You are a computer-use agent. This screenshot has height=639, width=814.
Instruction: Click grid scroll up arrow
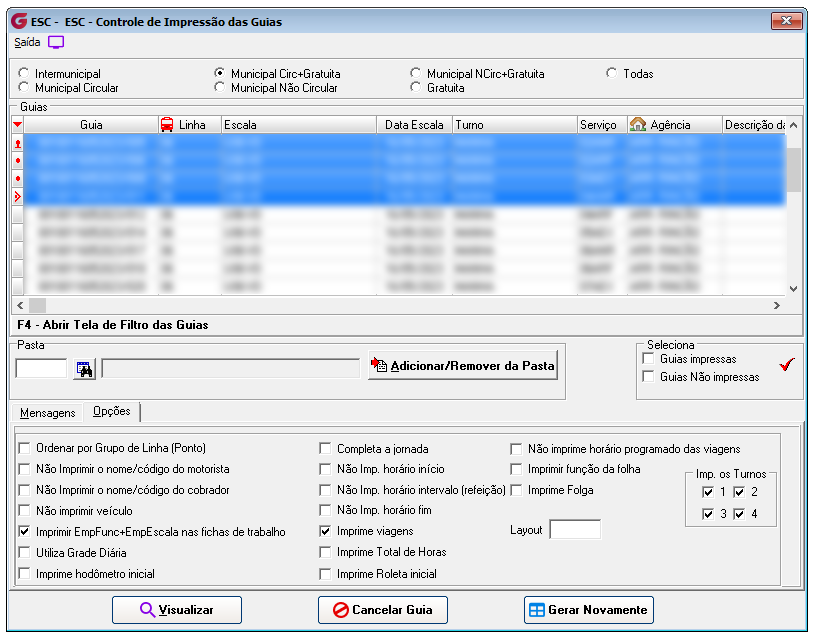(x=793, y=125)
